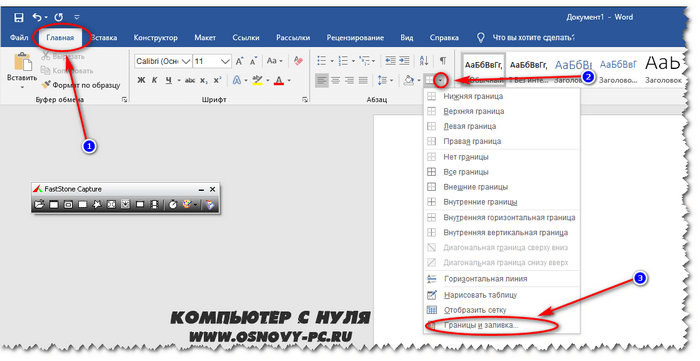Open Границы и заливка dialog entry
This screenshot has width=700, height=361.
click(501, 325)
